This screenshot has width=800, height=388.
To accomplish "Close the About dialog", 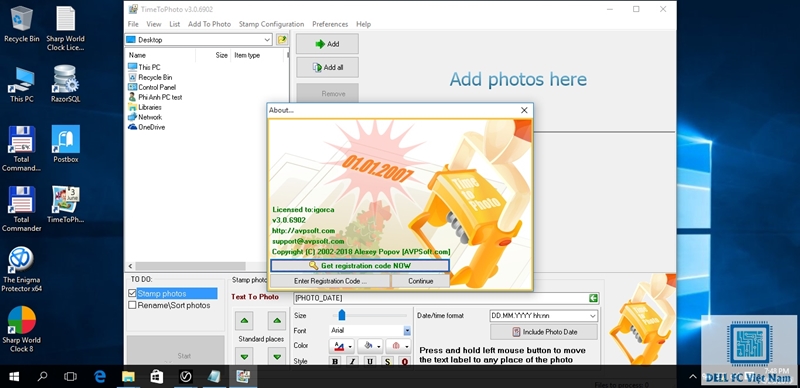I will point(524,110).
